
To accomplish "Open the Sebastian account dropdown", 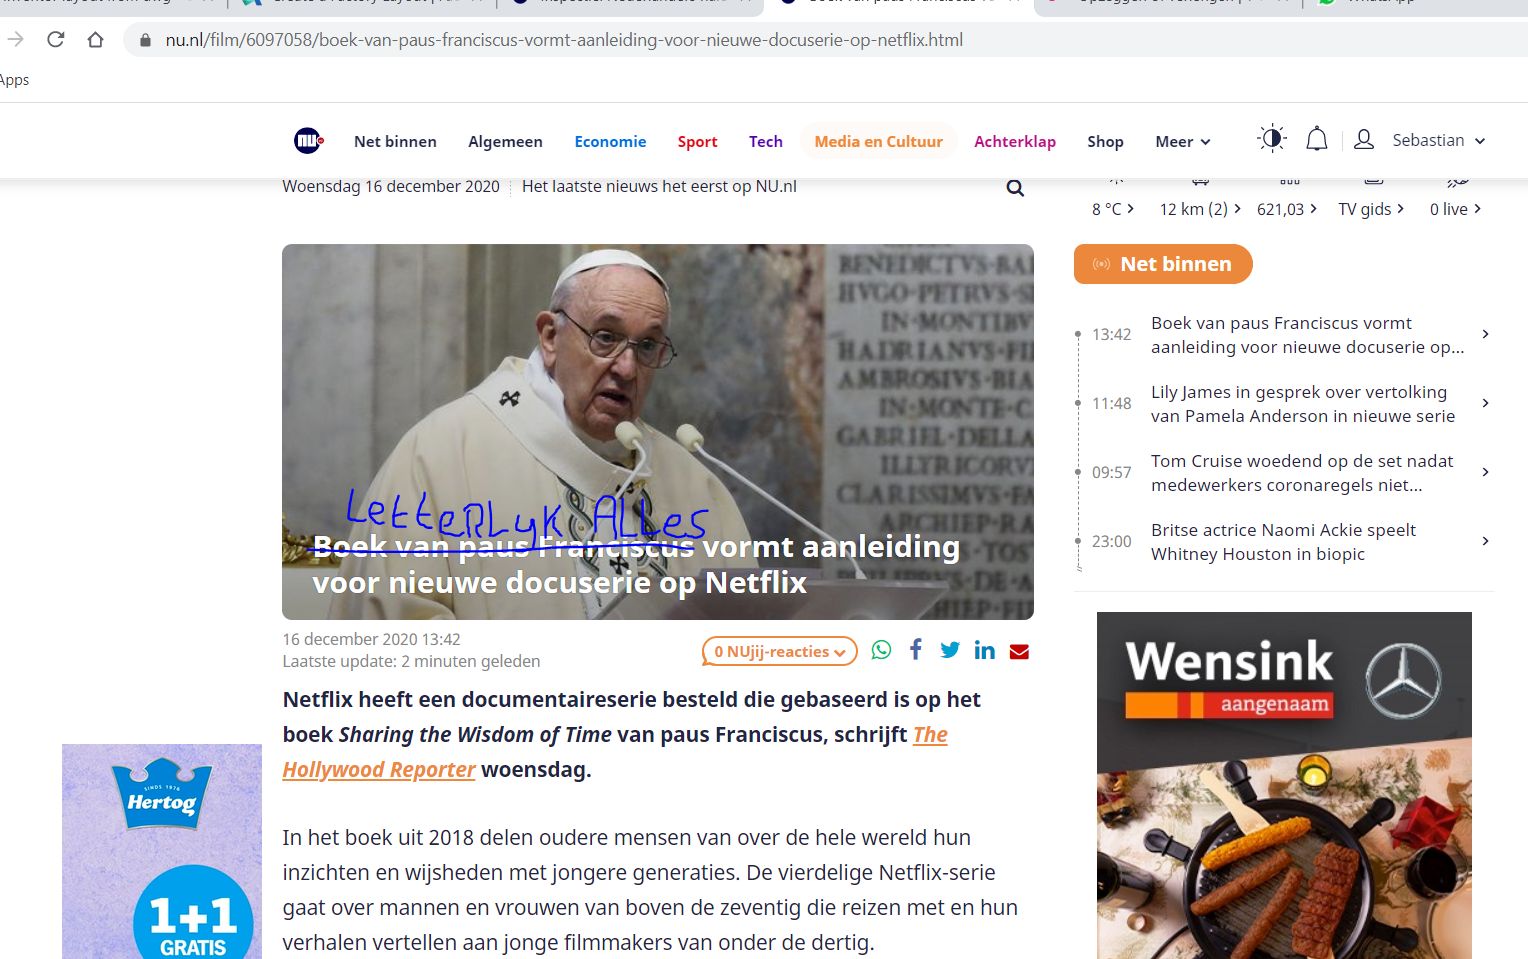I will [1438, 141].
